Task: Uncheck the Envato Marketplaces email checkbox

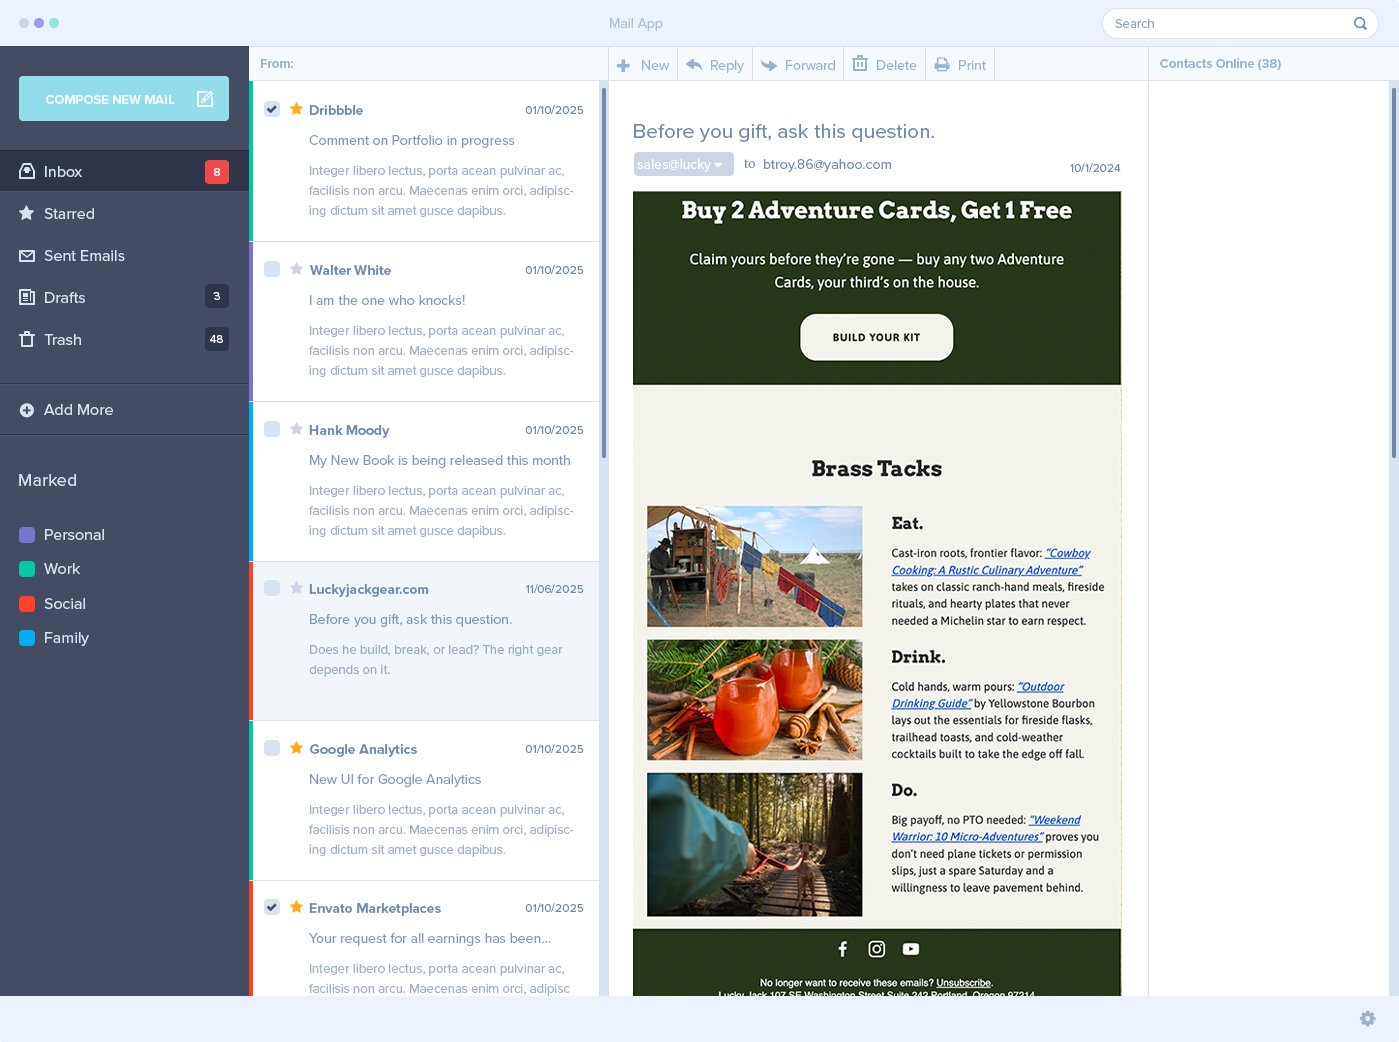Action: [x=272, y=907]
